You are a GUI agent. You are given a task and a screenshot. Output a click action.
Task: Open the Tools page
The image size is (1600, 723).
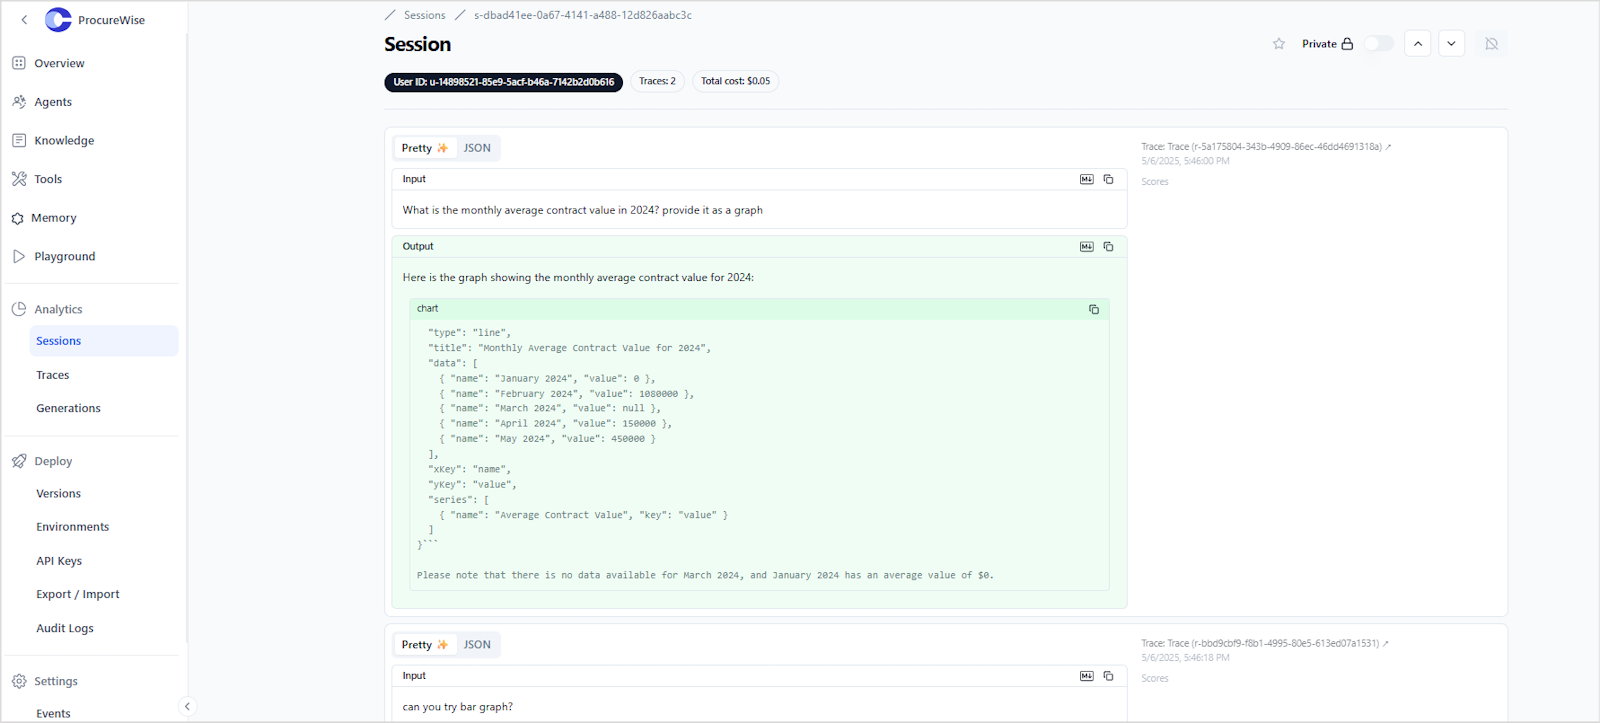tap(48, 179)
